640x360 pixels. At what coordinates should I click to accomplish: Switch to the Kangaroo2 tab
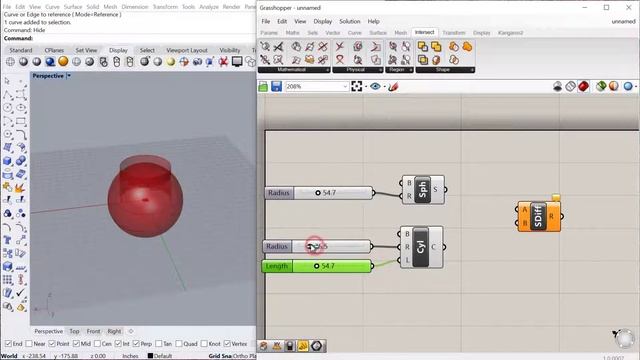(510, 33)
